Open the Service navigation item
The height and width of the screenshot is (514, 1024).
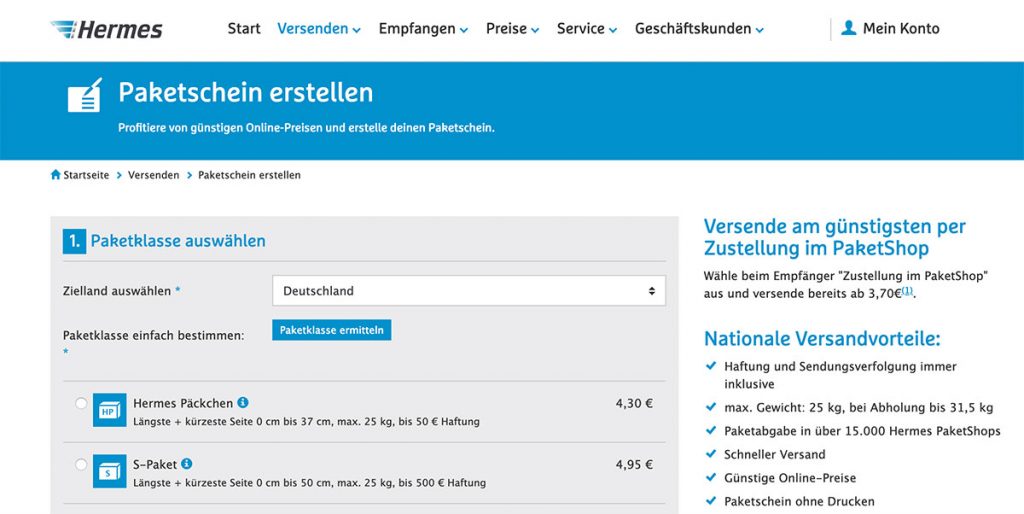[x=581, y=29]
